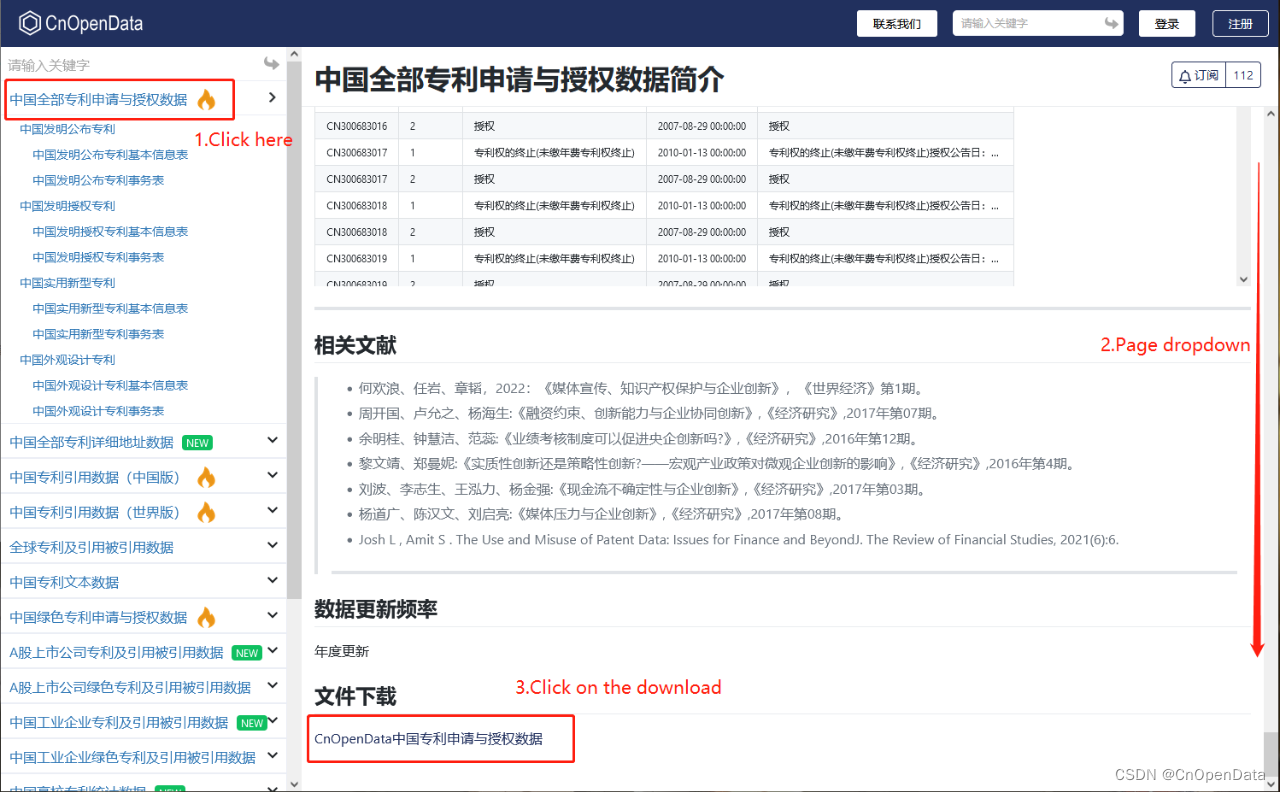
Task: Download CnOpenData中国专利申请与授权数据 file link
Action: pyautogui.click(x=428, y=739)
